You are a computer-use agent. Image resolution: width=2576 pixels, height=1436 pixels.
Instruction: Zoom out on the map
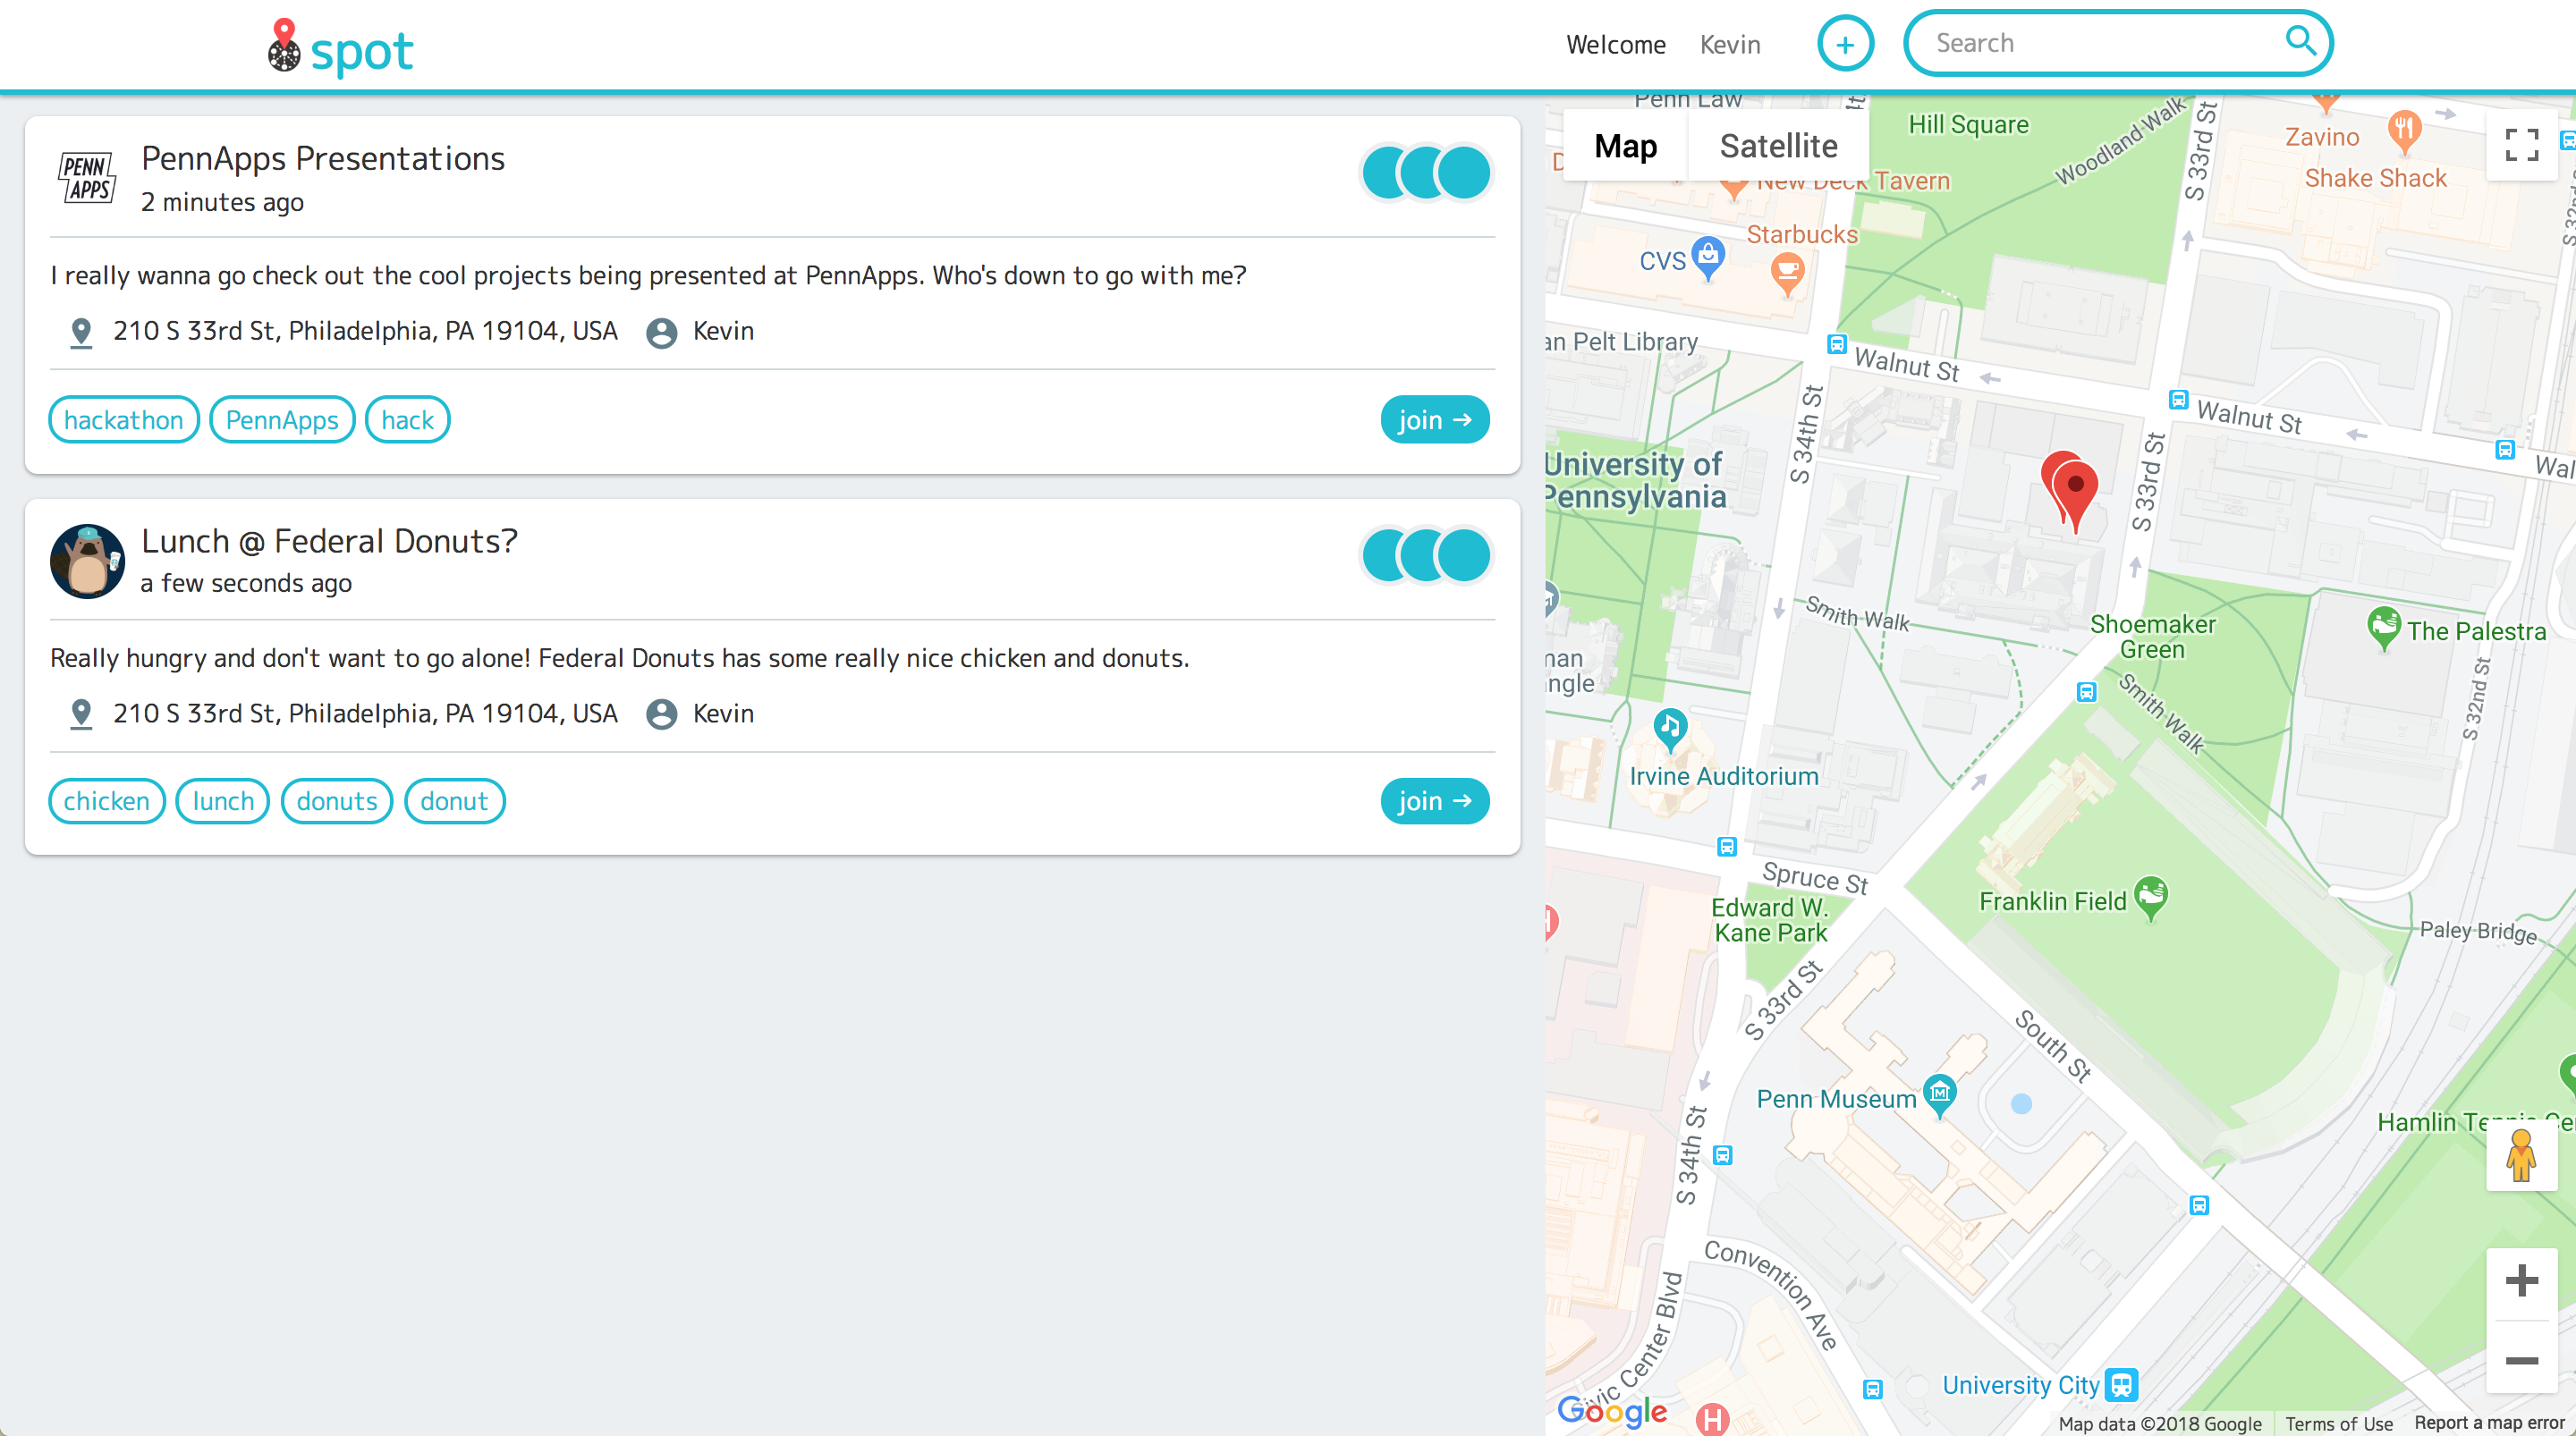2521,1360
